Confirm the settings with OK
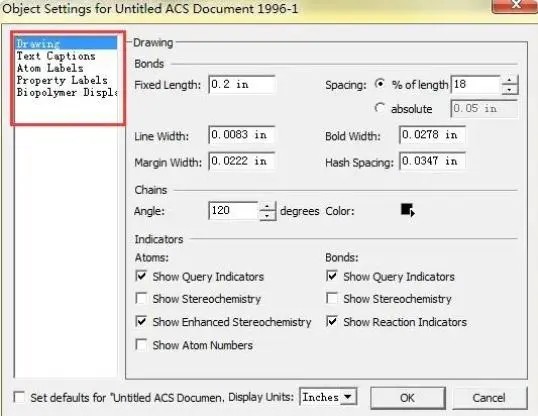Image resolution: width=538 pixels, height=416 pixels. click(408, 398)
